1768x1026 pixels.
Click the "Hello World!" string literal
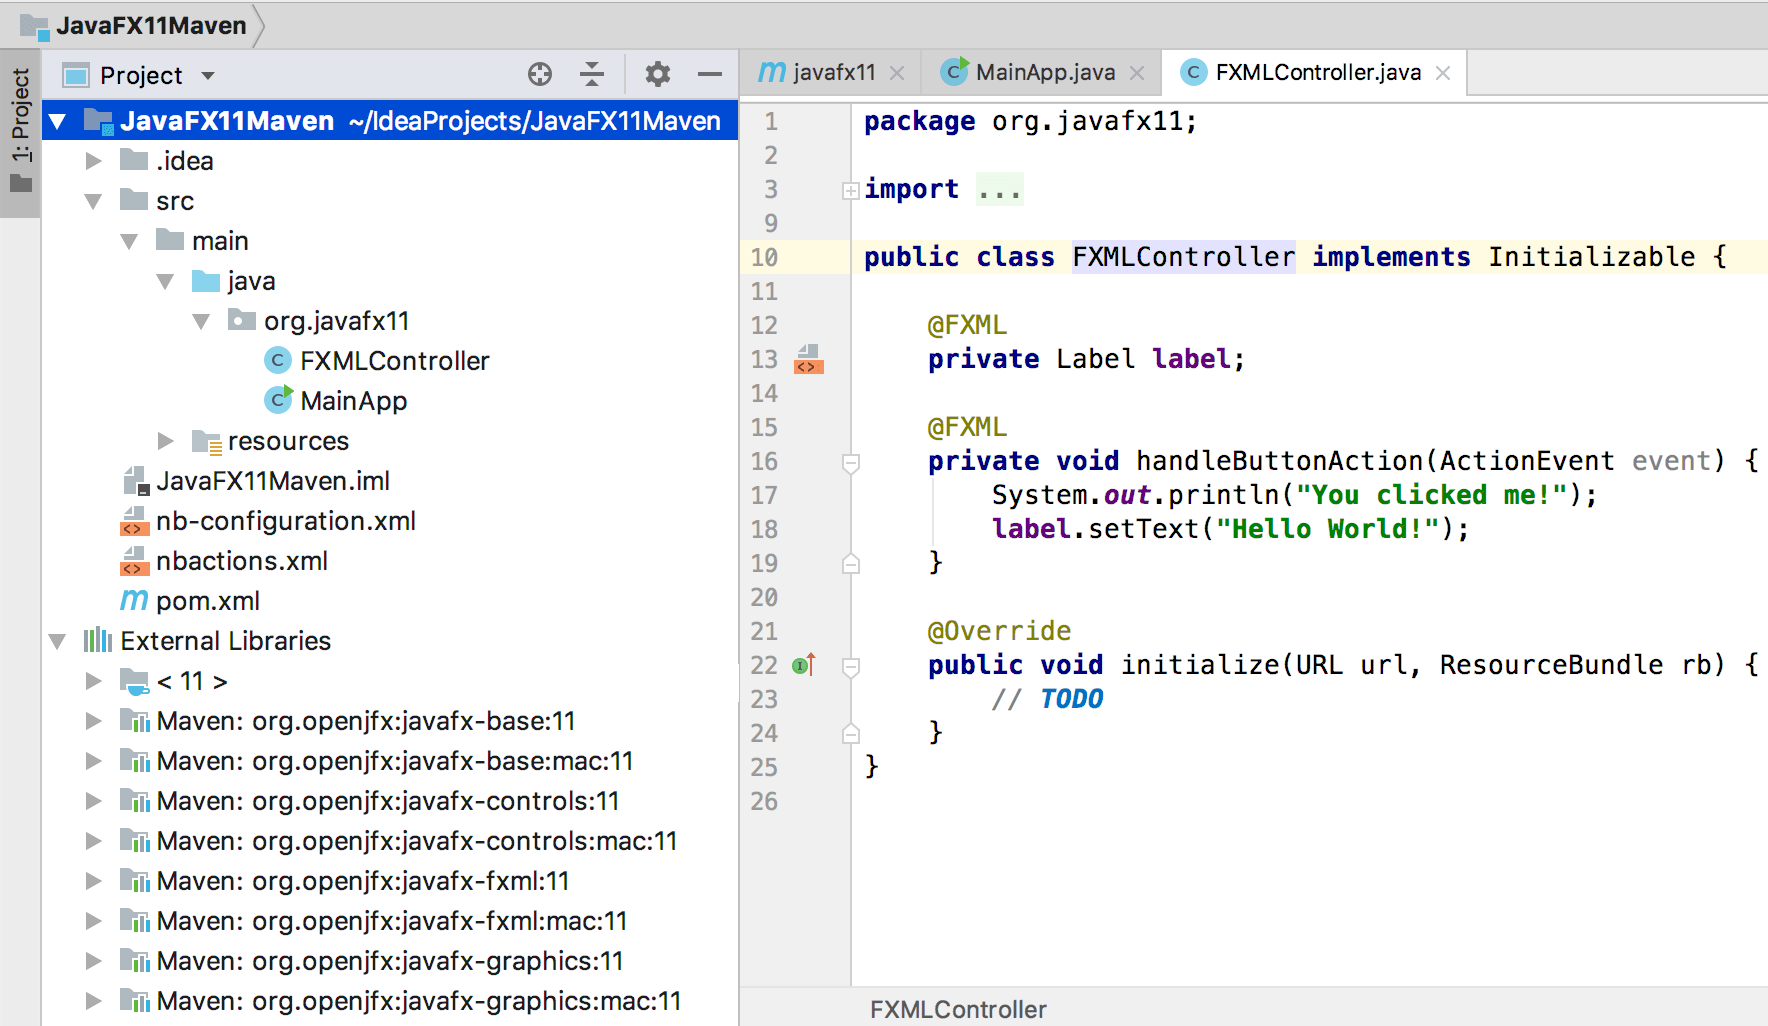pos(1327,529)
